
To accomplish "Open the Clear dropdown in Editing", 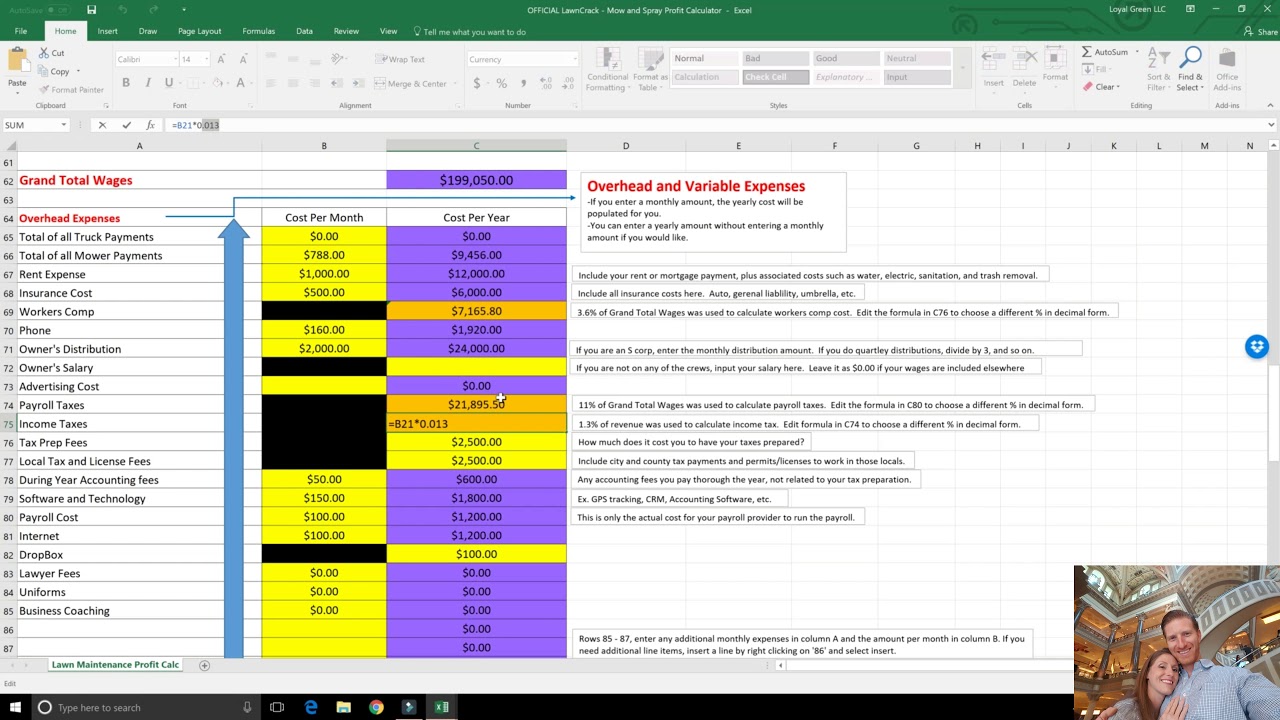I will click(1100, 87).
